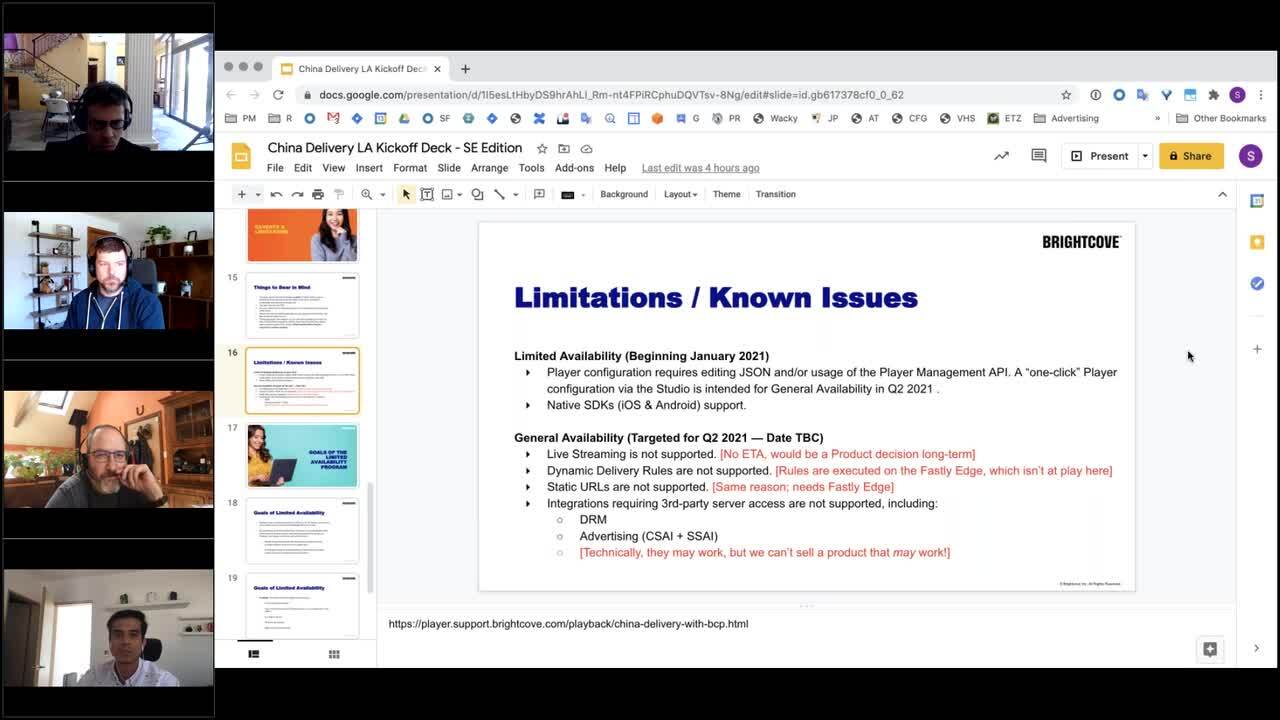Click the get add-ons plus icon

point(1257,349)
